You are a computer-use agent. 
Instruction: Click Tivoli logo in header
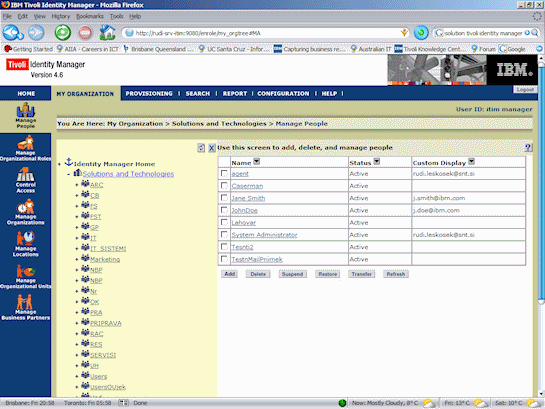tap(17, 65)
